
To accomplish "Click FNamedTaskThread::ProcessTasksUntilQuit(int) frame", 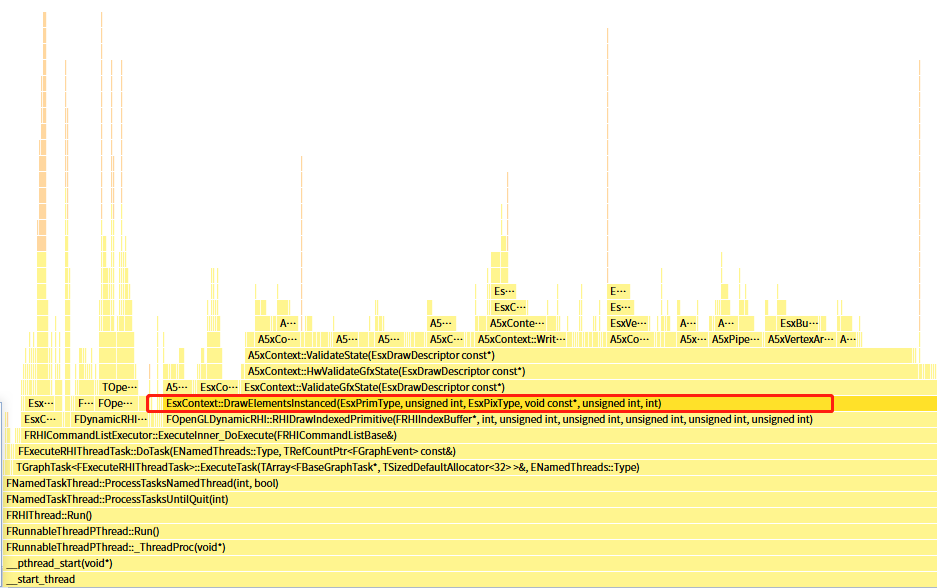I will click(x=470, y=499).
